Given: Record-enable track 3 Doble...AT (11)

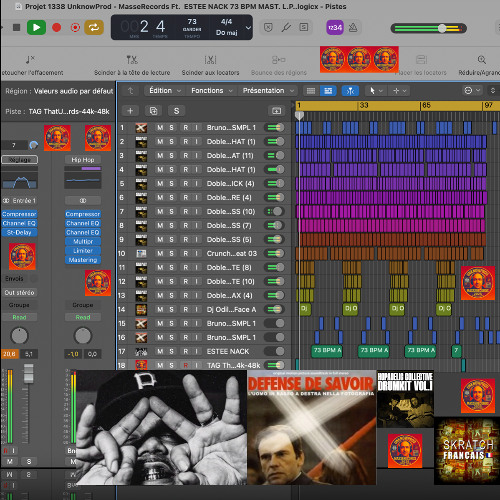Looking at the screenshot, I should tap(185, 155).
